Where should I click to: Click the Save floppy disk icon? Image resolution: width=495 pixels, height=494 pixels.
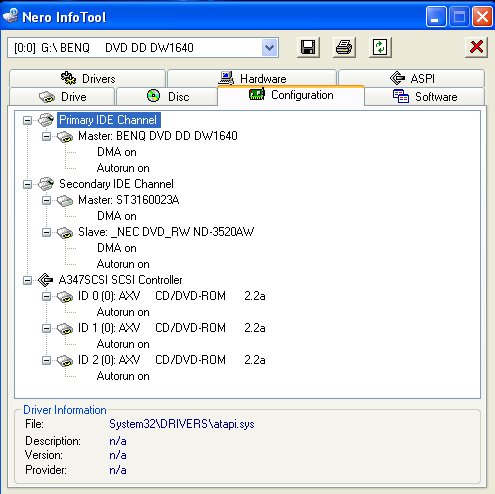pyautogui.click(x=308, y=47)
